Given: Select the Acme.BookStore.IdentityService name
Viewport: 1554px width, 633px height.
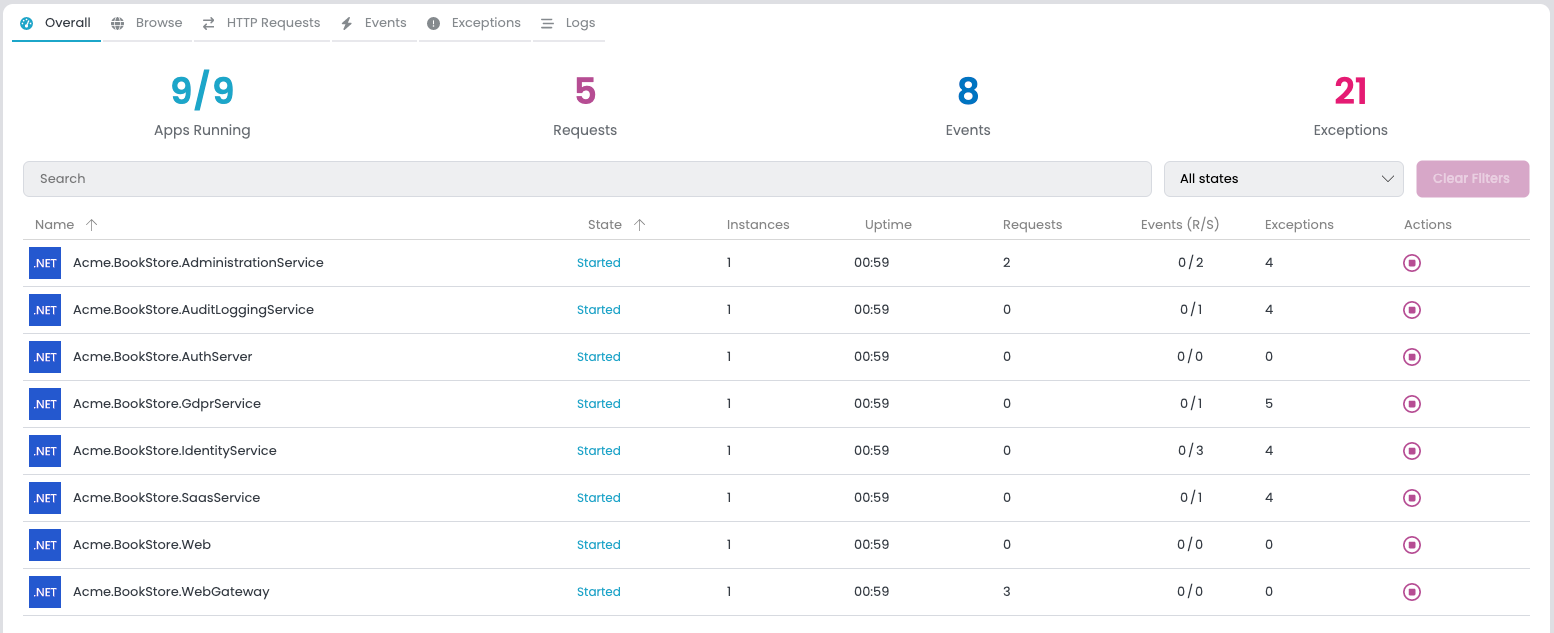Looking at the screenshot, I should pos(175,451).
